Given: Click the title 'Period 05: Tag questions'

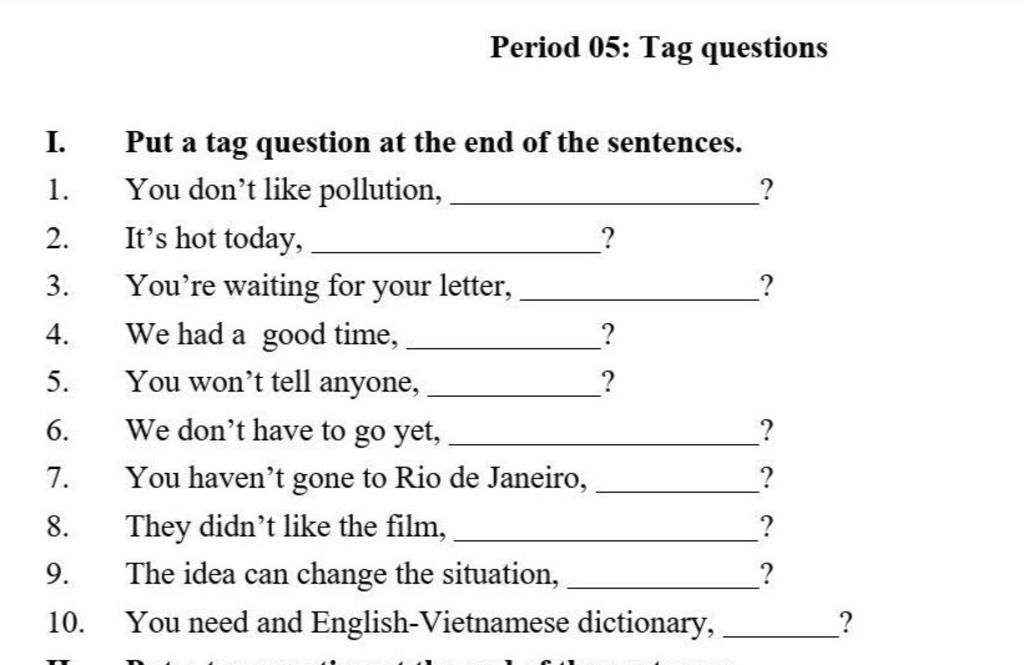Looking at the screenshot, I should (659, 48).
